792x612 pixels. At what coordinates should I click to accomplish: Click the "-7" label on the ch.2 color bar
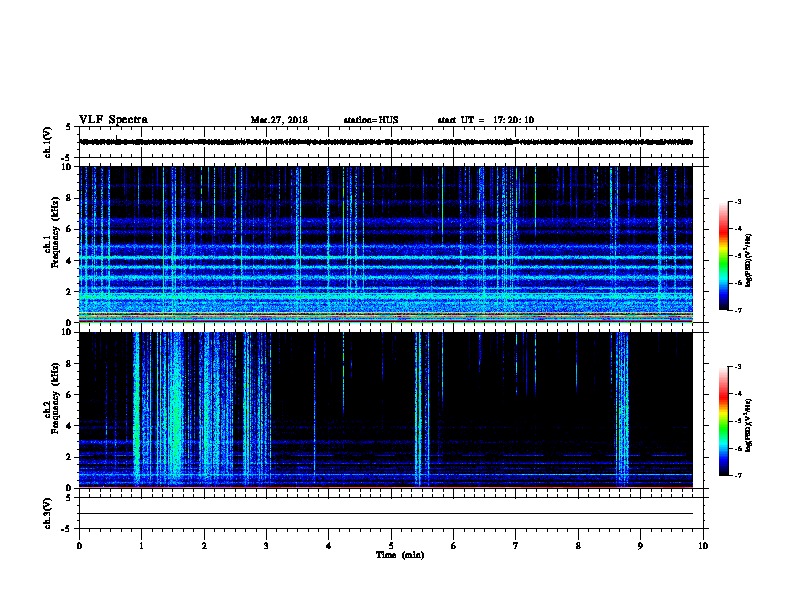click(x=737, y=476)
